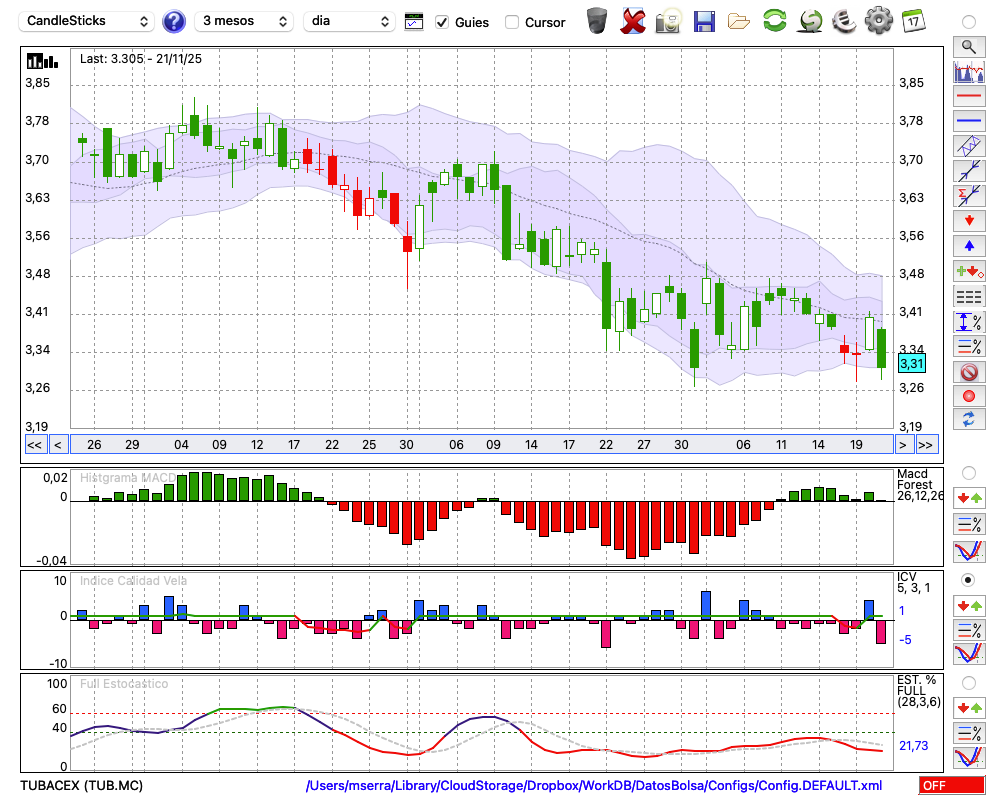Select the vertical percent measure tool
The height and width of the screenshot is (800, 1000).
coord(969,322)
